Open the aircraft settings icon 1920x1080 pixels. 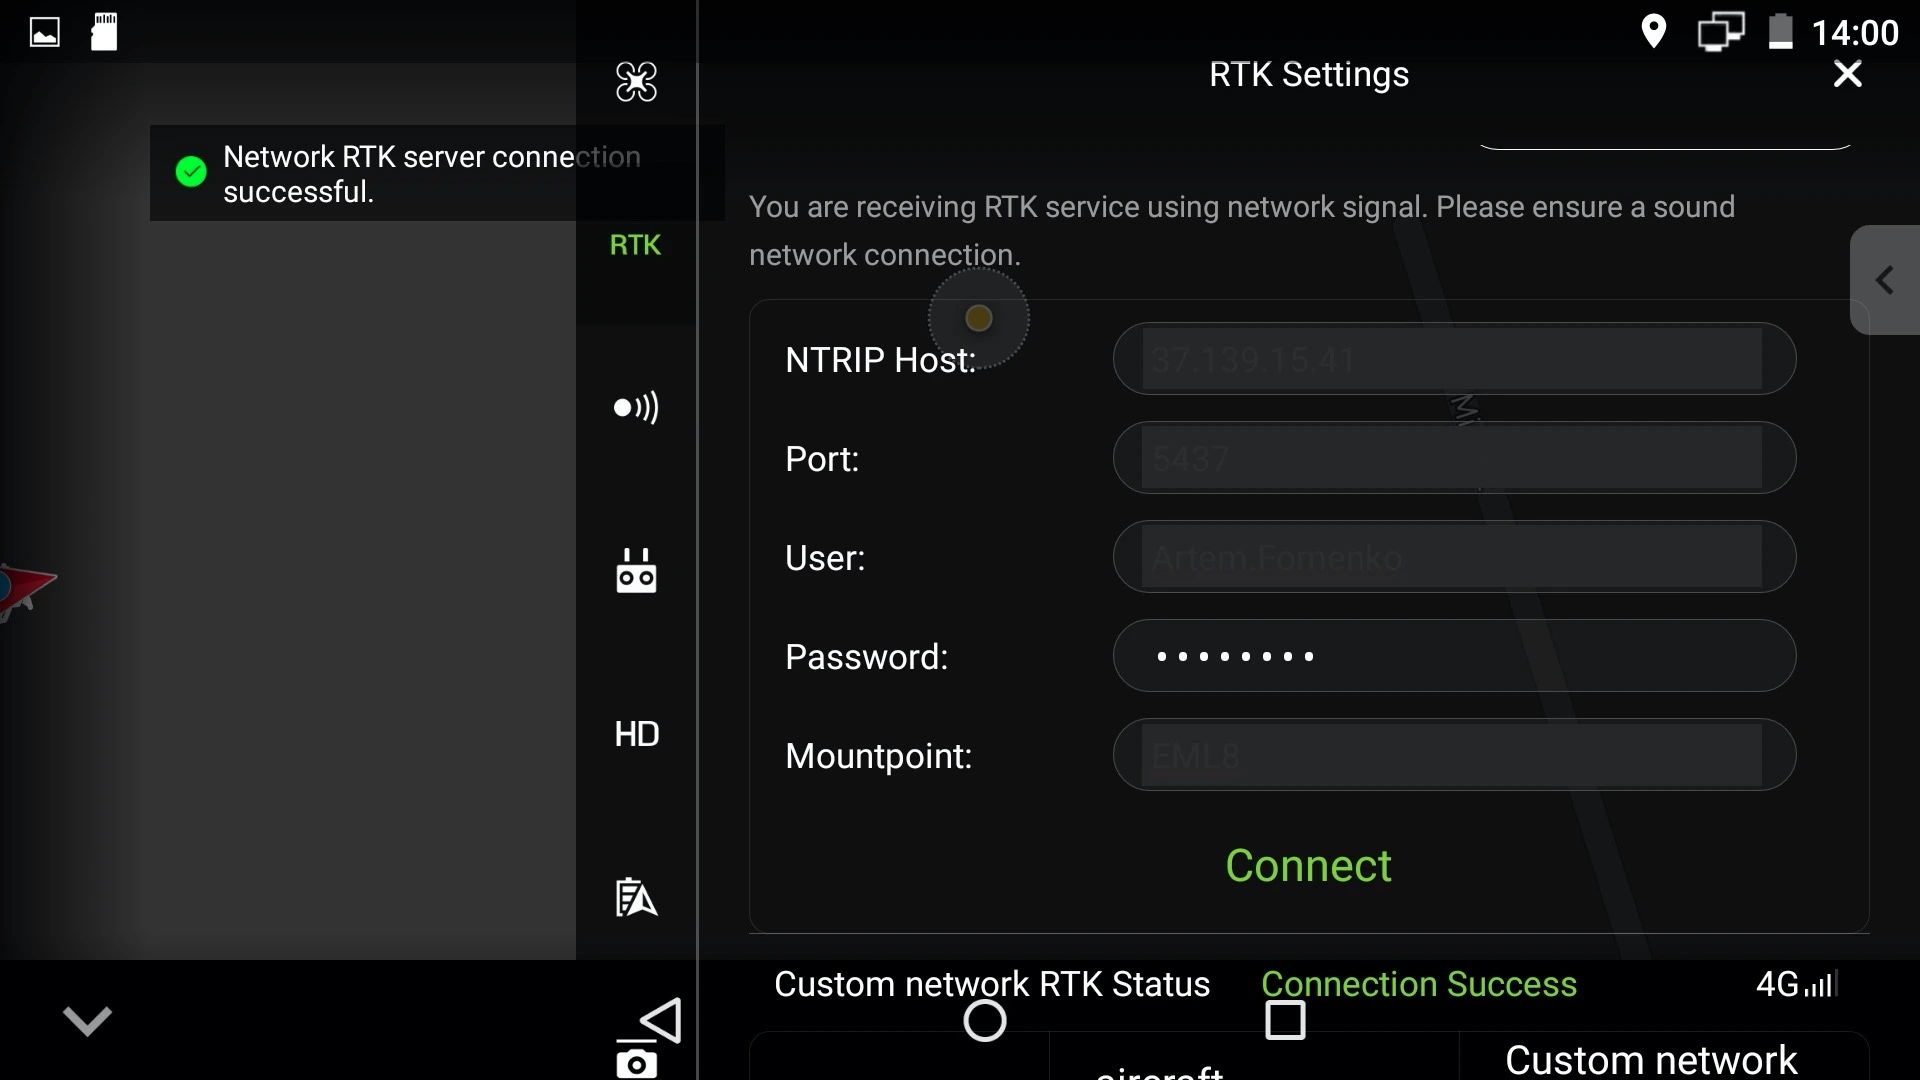click(x=636, y=83)
